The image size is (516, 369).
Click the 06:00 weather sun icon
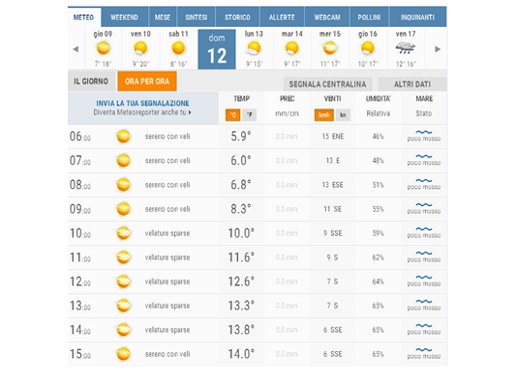point(123,136)
